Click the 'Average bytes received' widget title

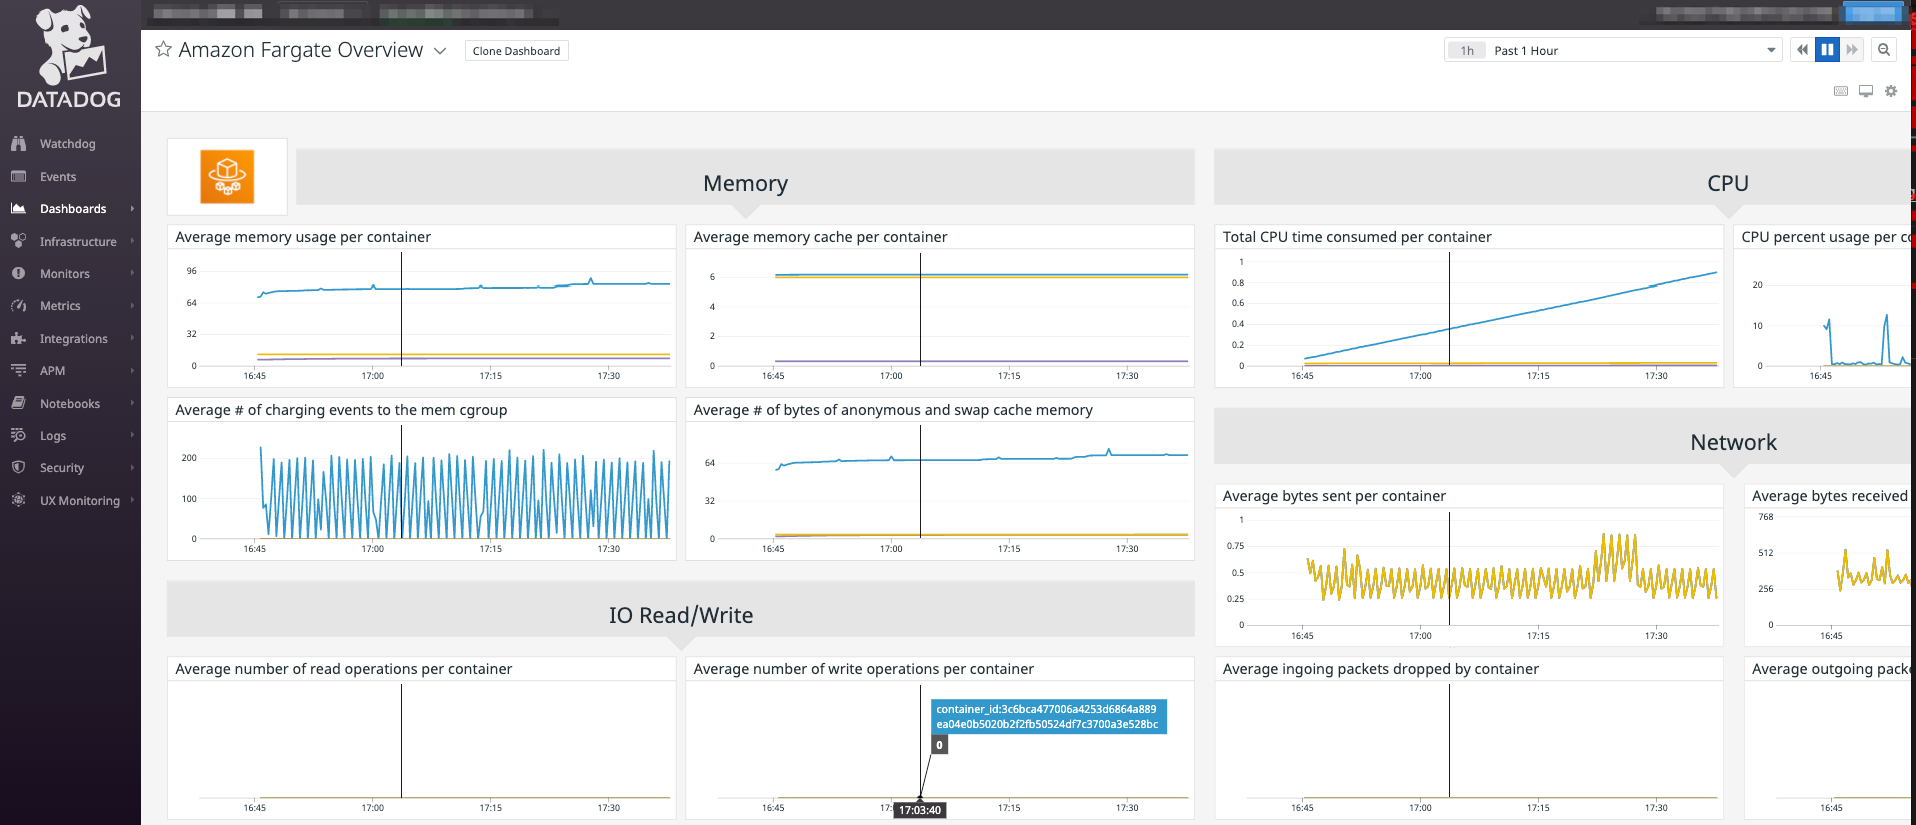click(1830, 496)
